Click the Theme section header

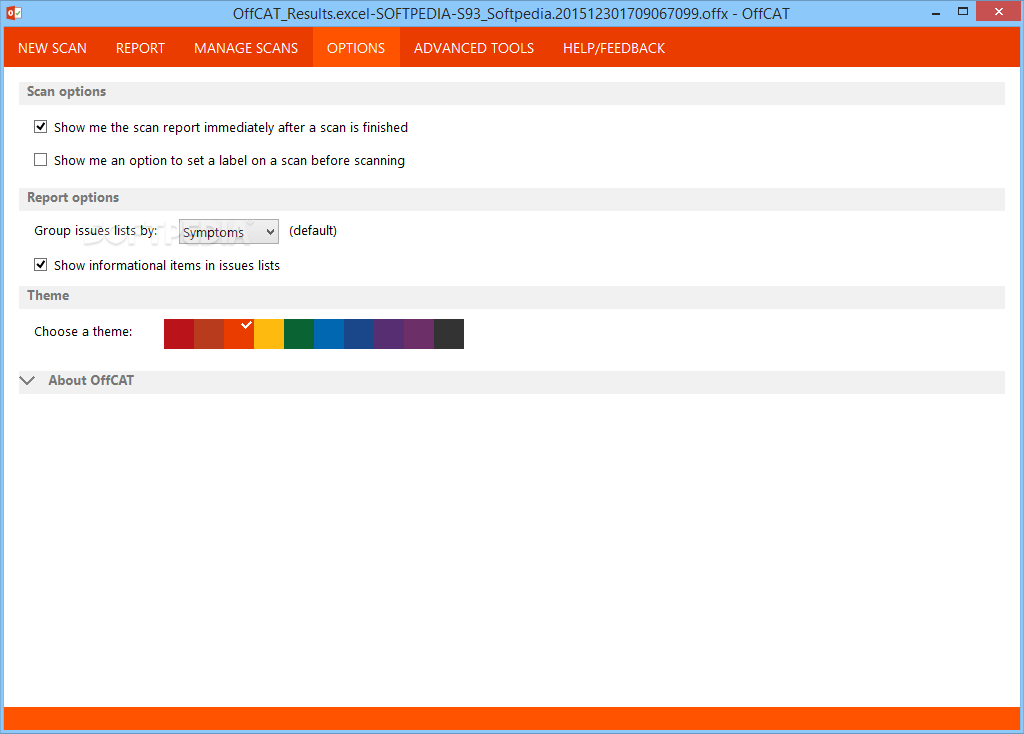(512, 296)
